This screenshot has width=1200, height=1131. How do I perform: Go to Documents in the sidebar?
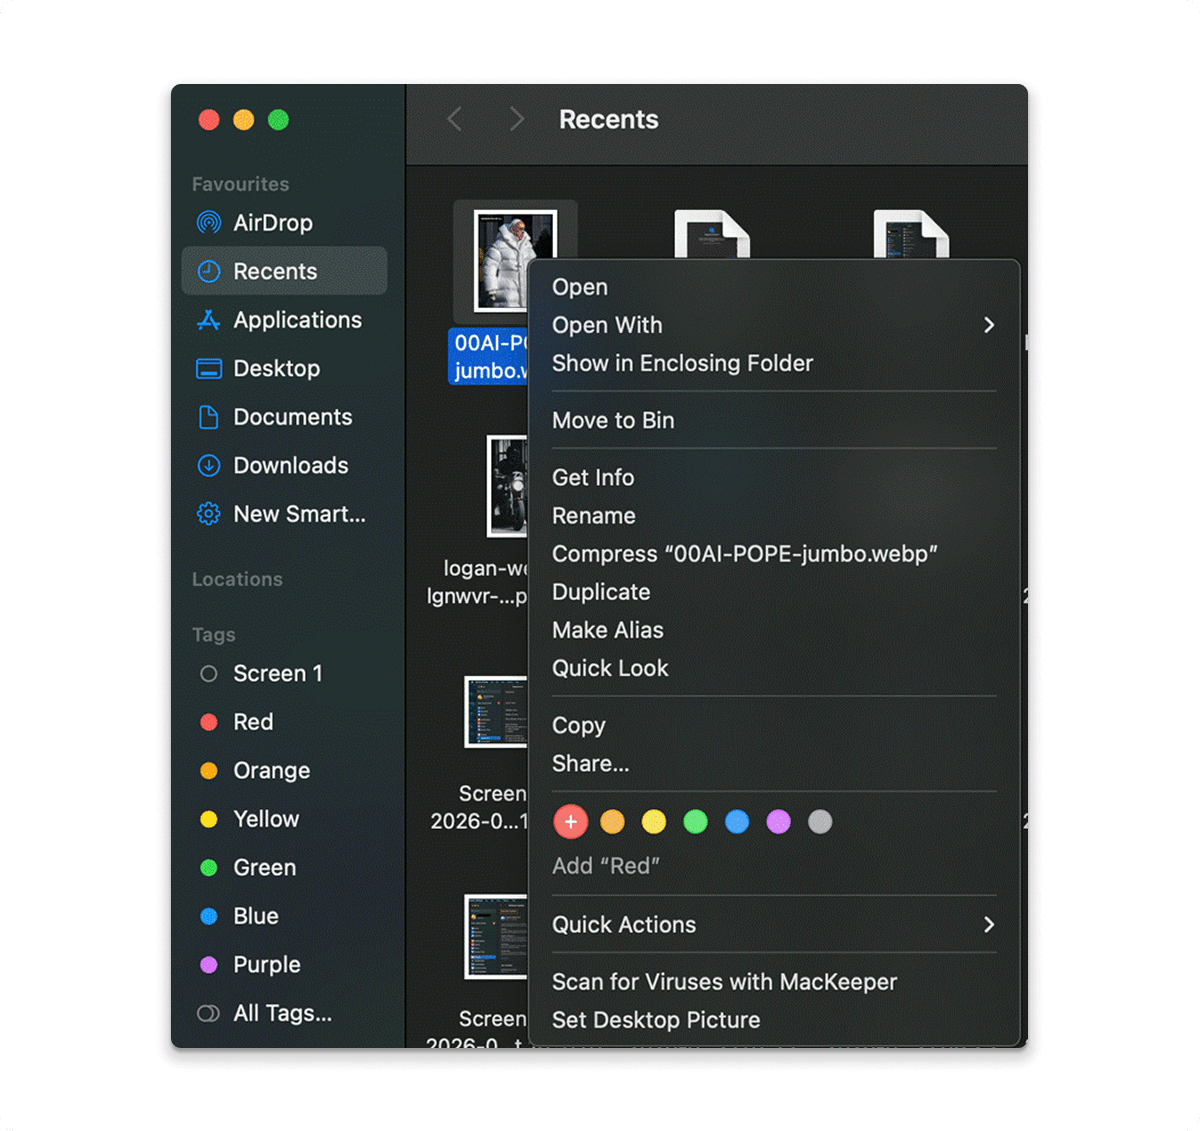click(292, 417)
